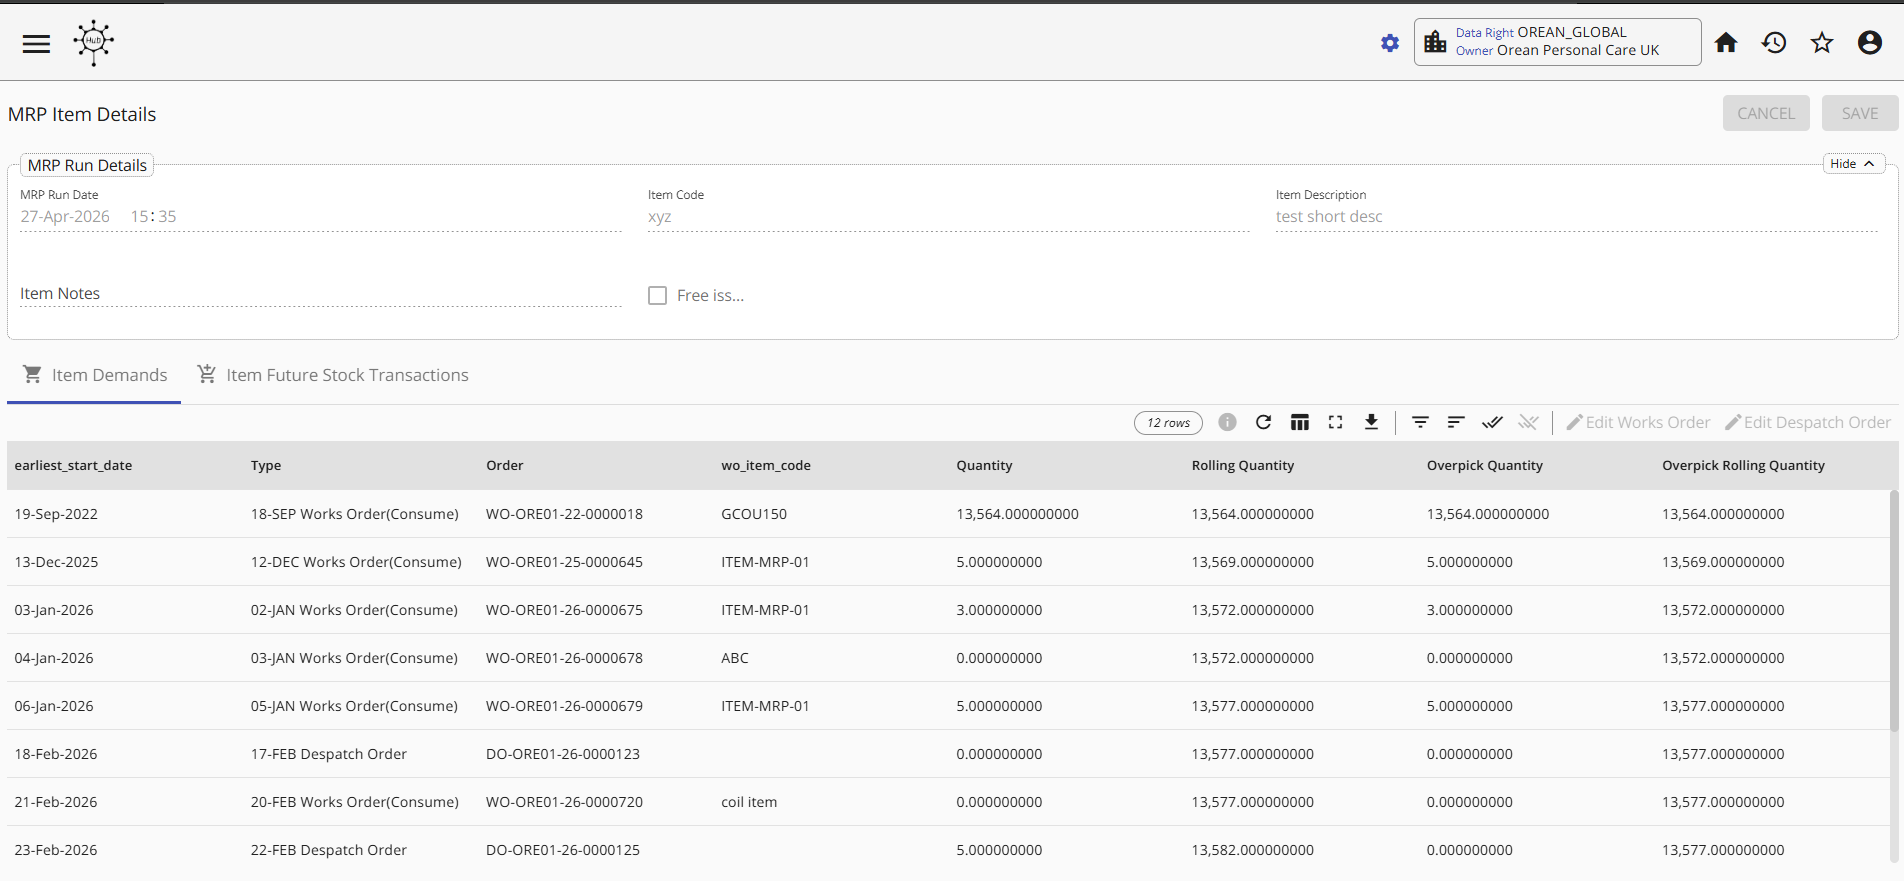Open favourites star icon
Screen dimensions: 1904x881
click(1822, 43)
